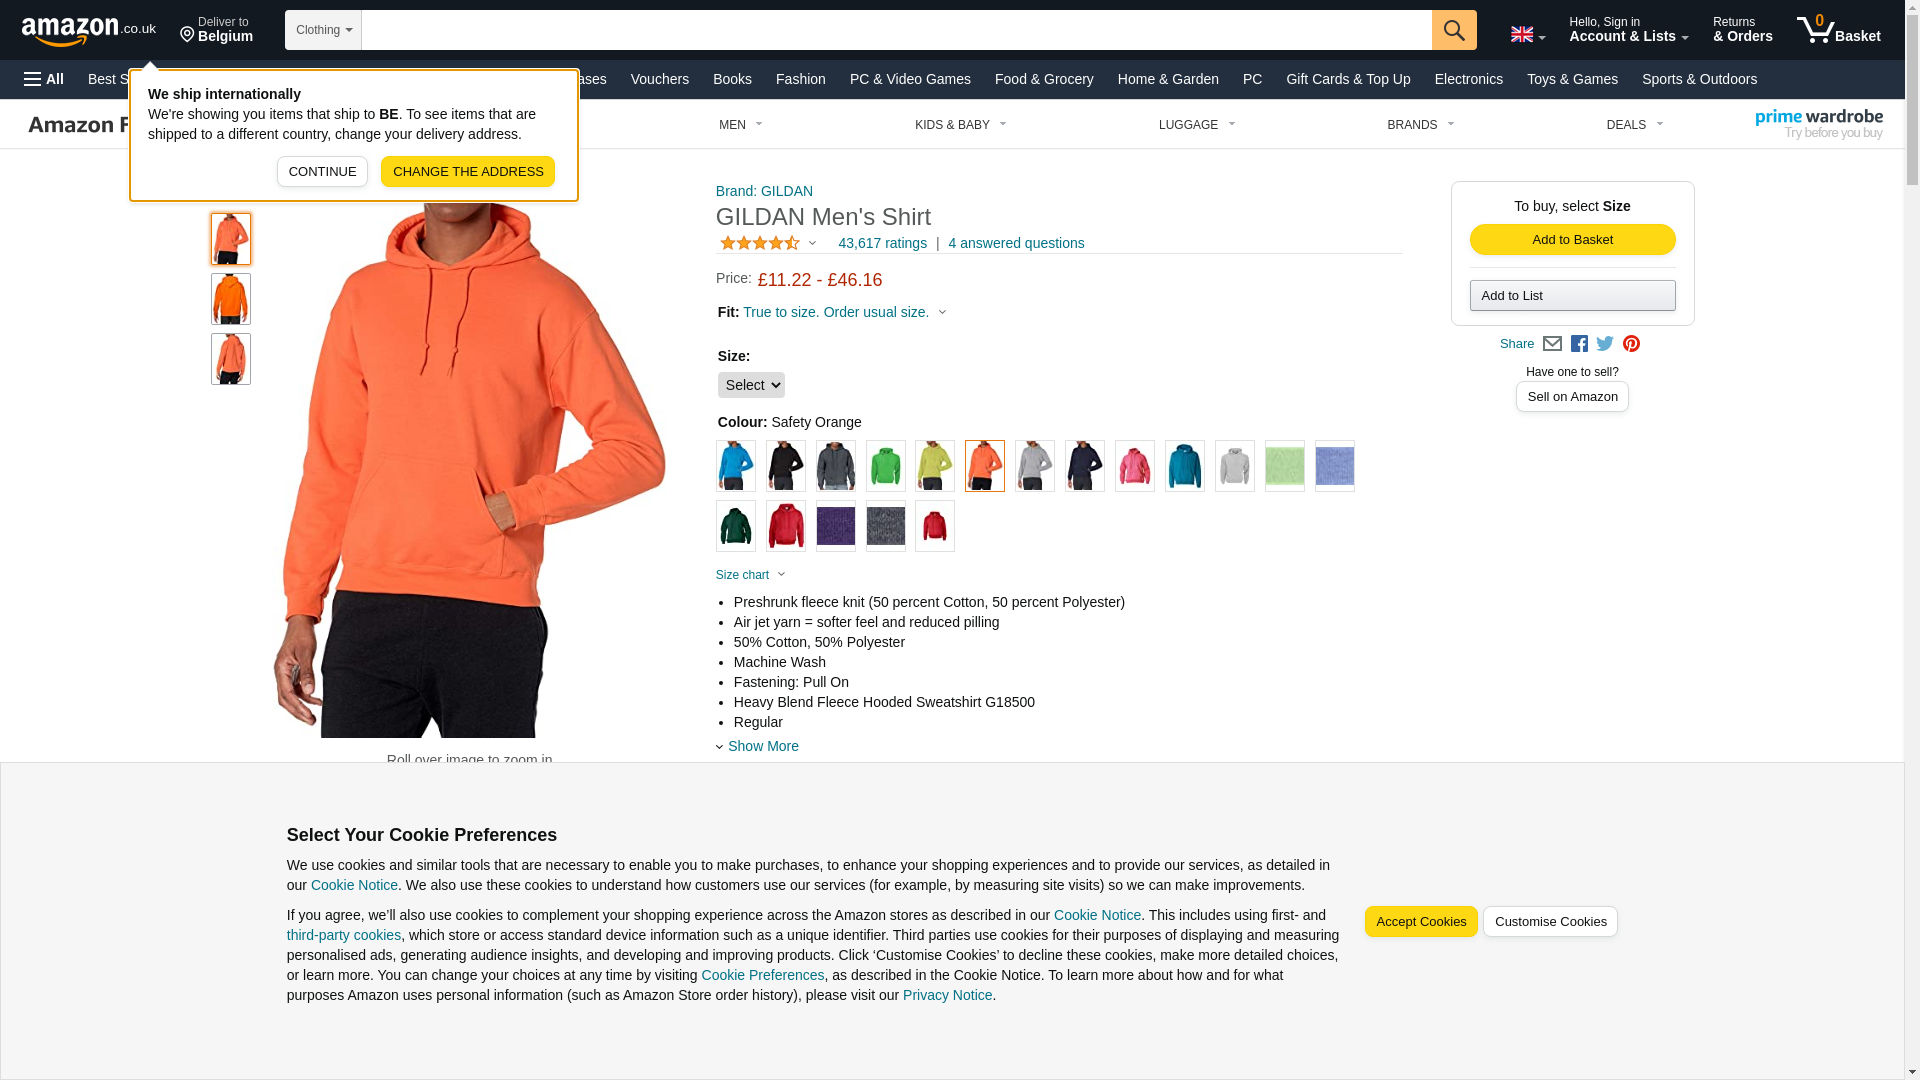Click the search magnifier button
Image resolution: width=1920 pixels, height=1080 pixels.
[1453, 30]
